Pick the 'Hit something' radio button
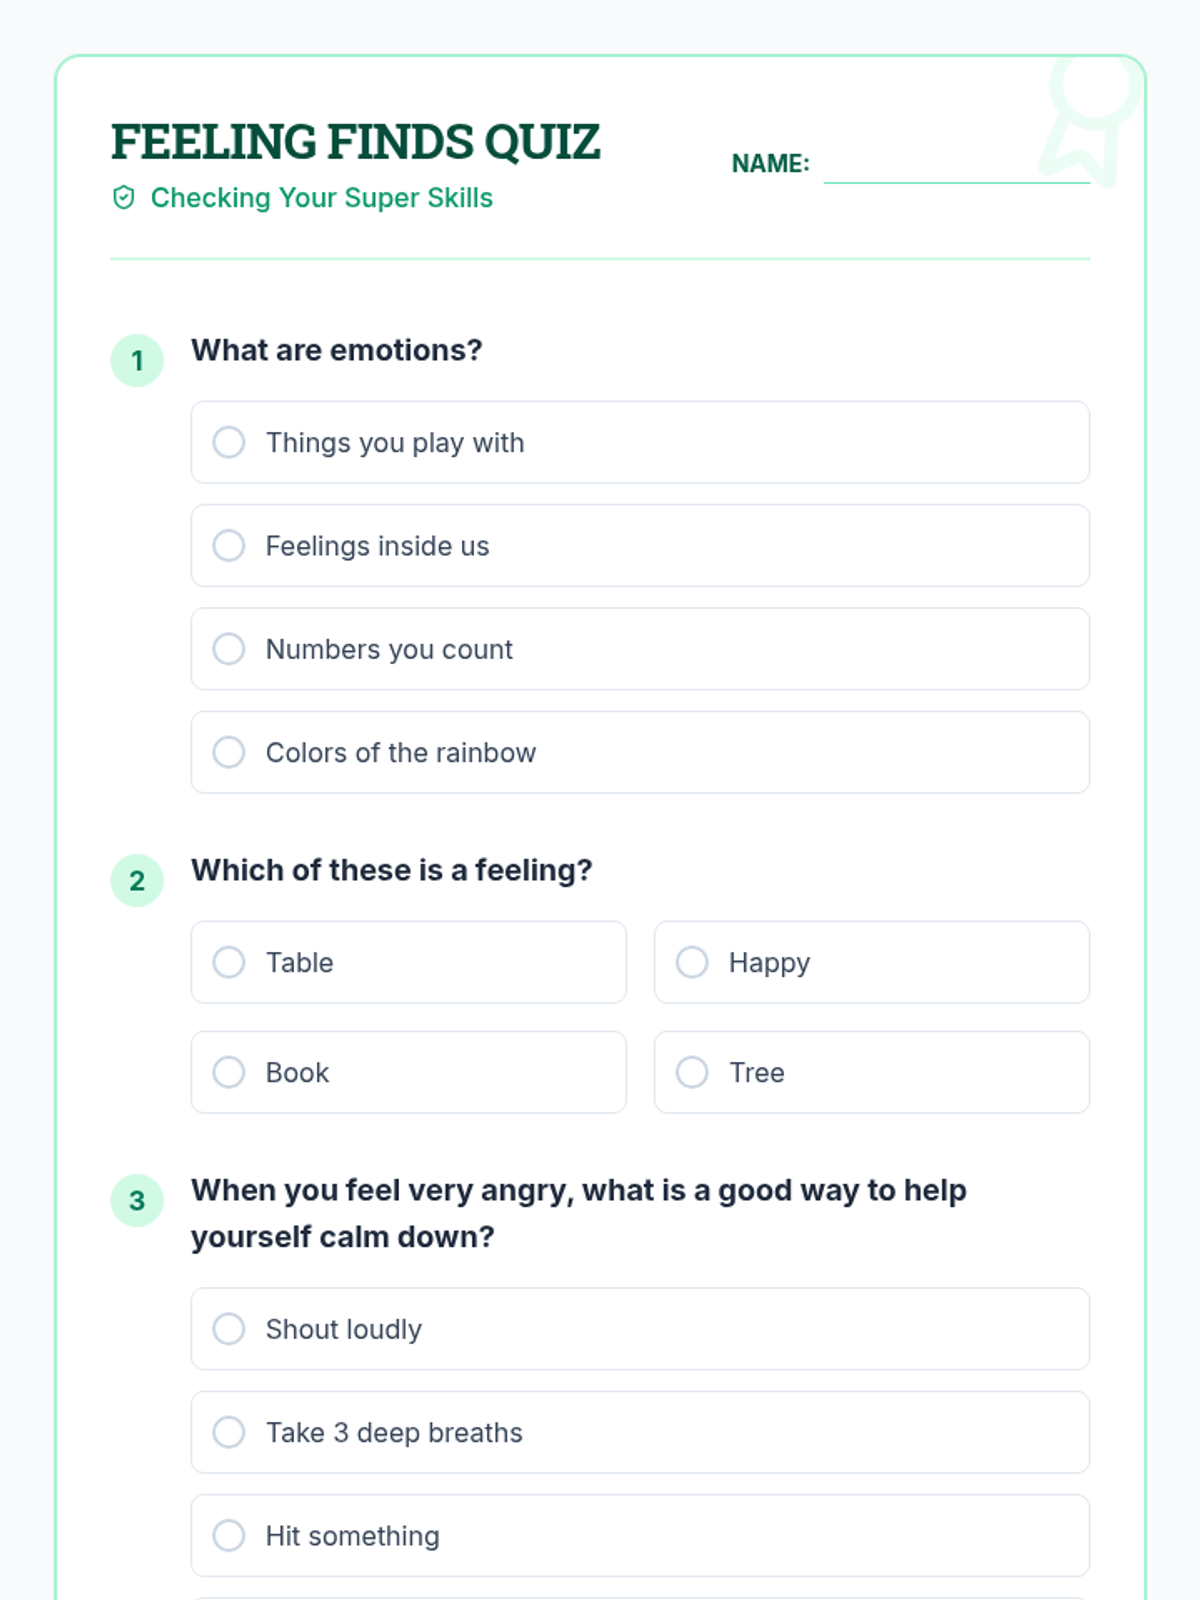Screen dimensions: 1200x1600 (640, 1536)
